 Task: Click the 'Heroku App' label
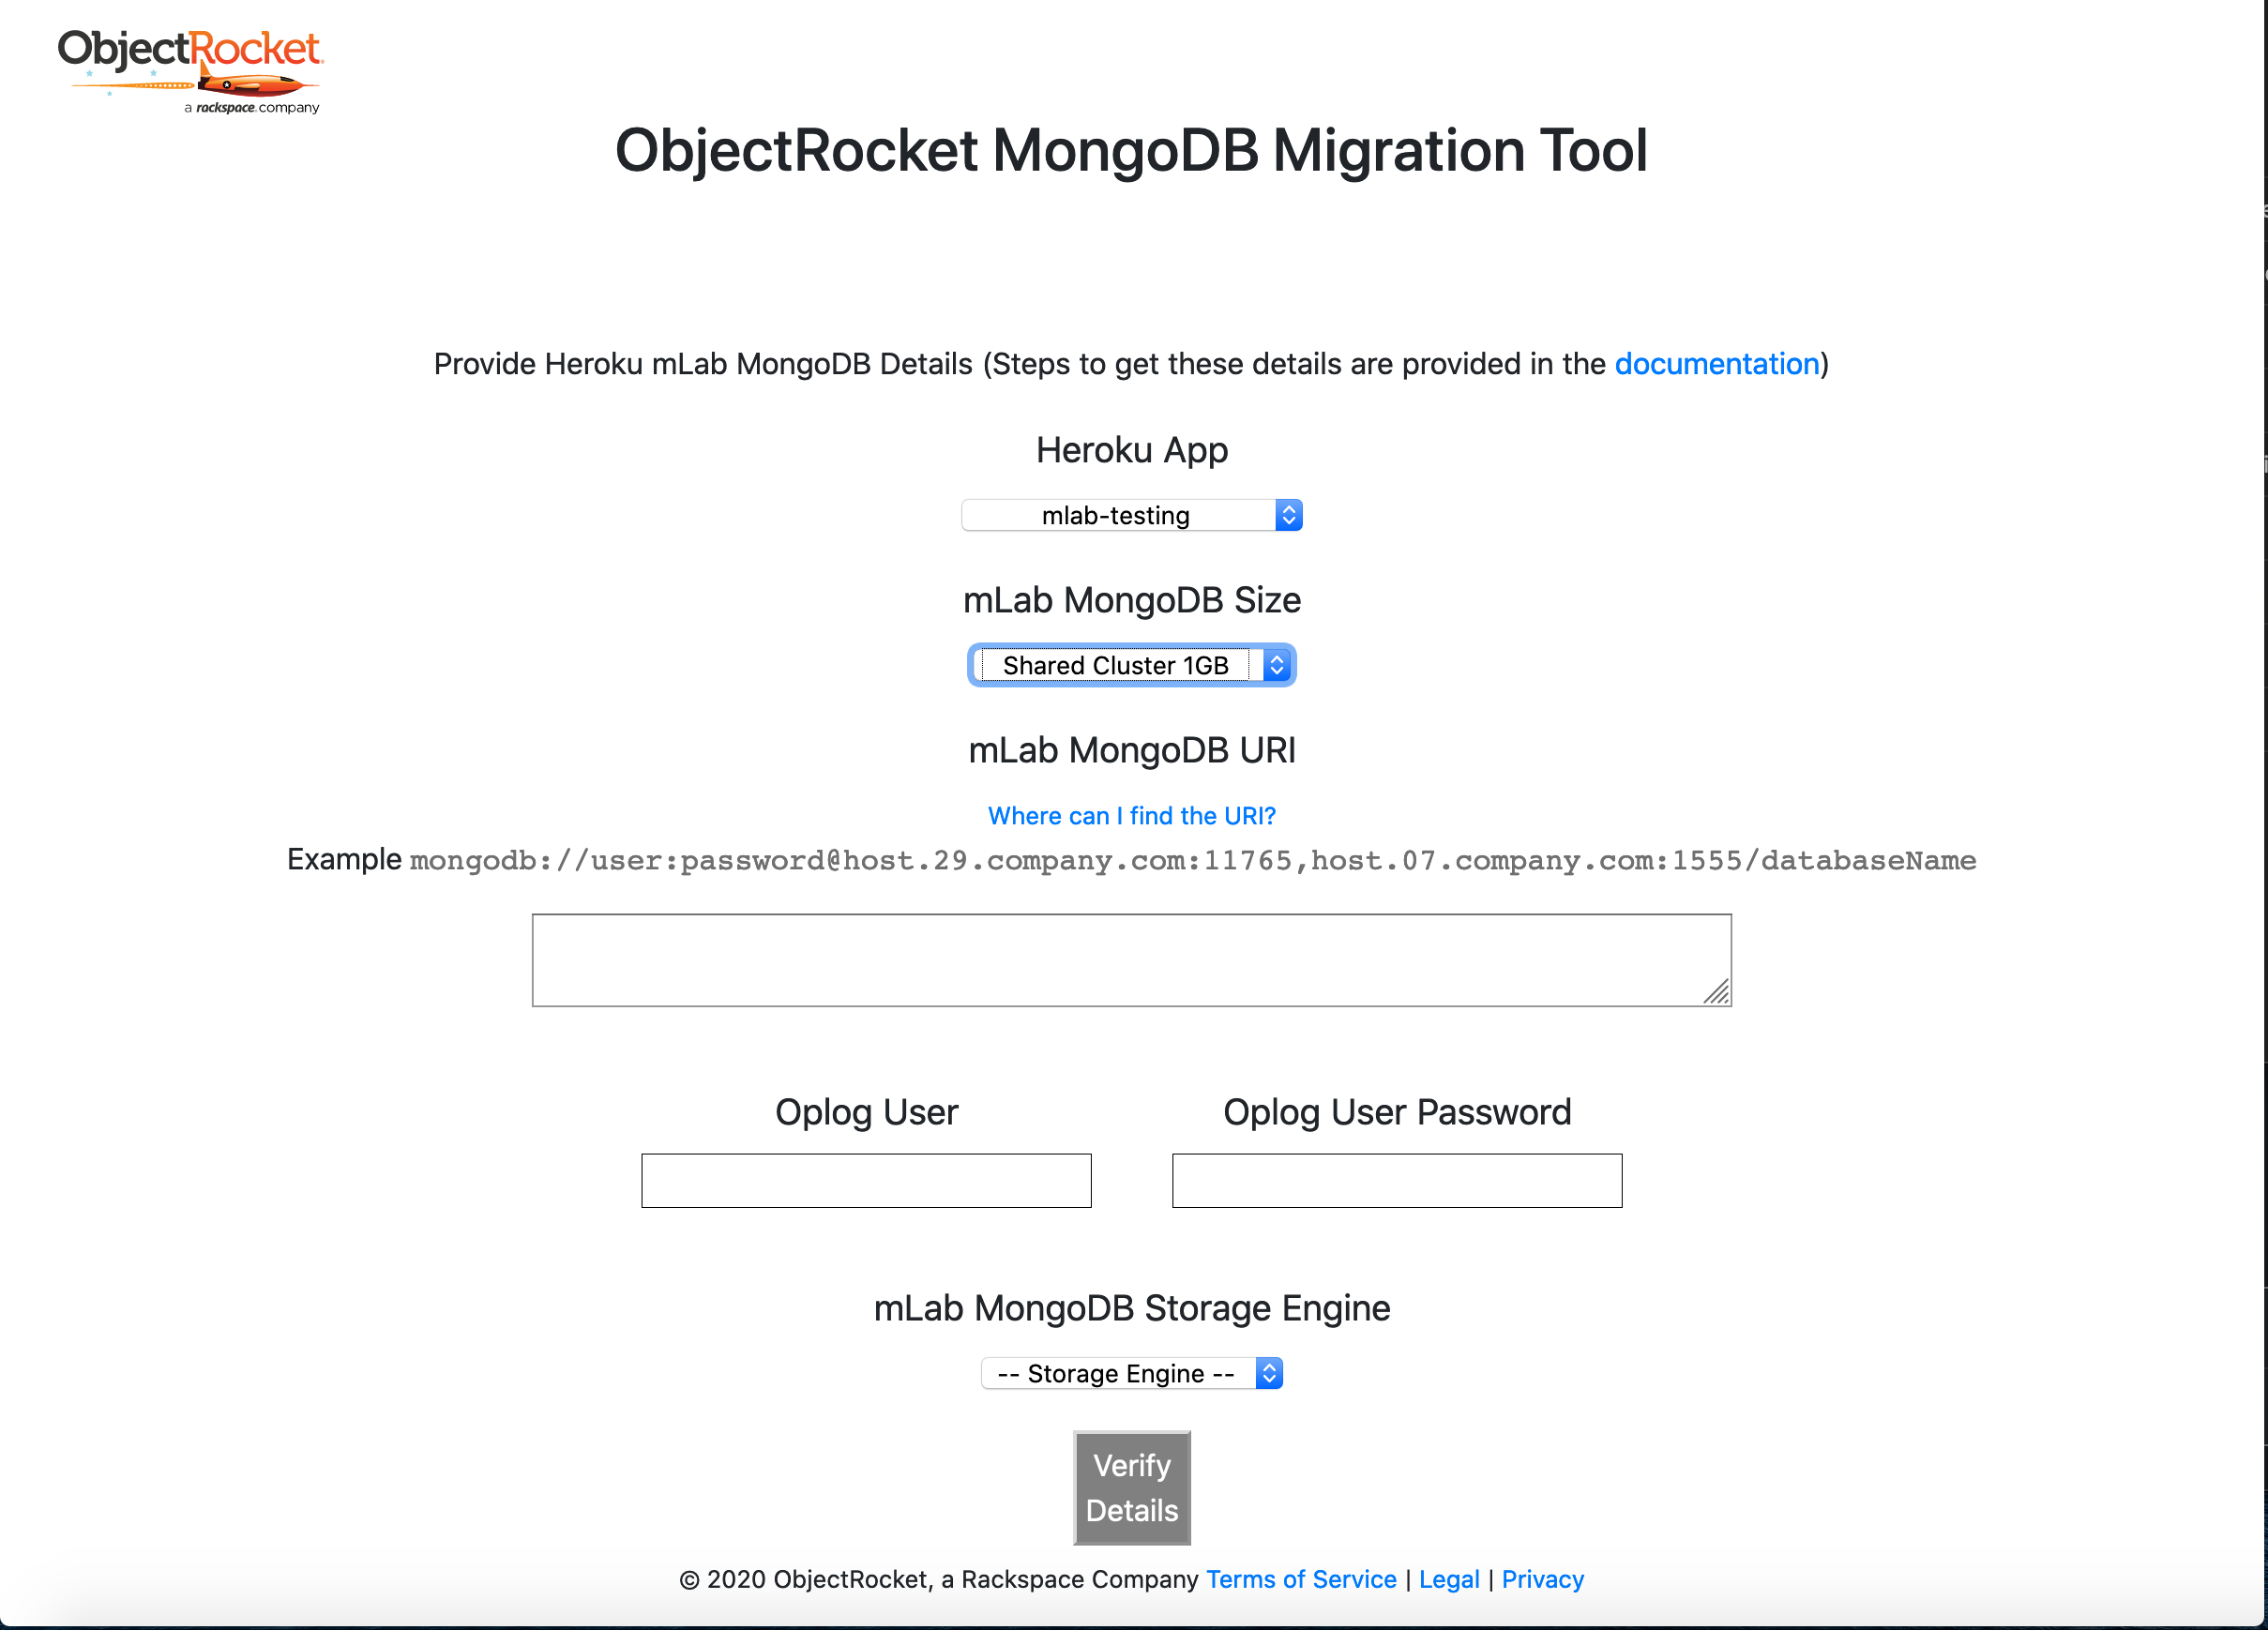click(x=1131, y=450)
